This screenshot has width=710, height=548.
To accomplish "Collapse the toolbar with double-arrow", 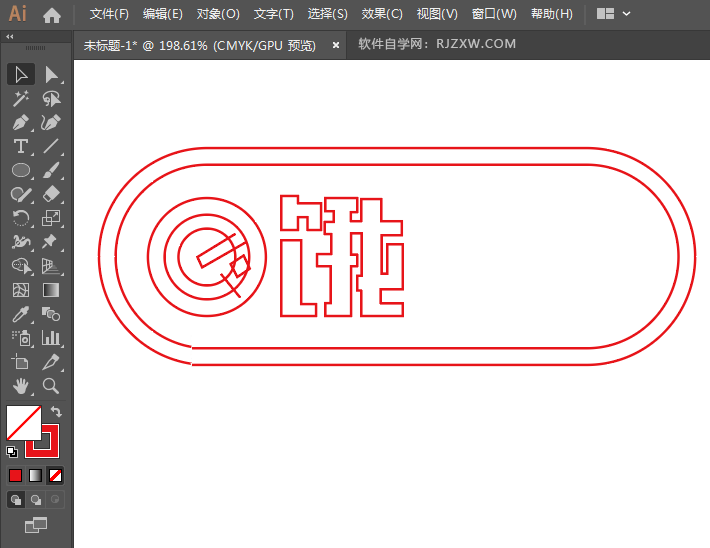I will [x=10, y=37].
